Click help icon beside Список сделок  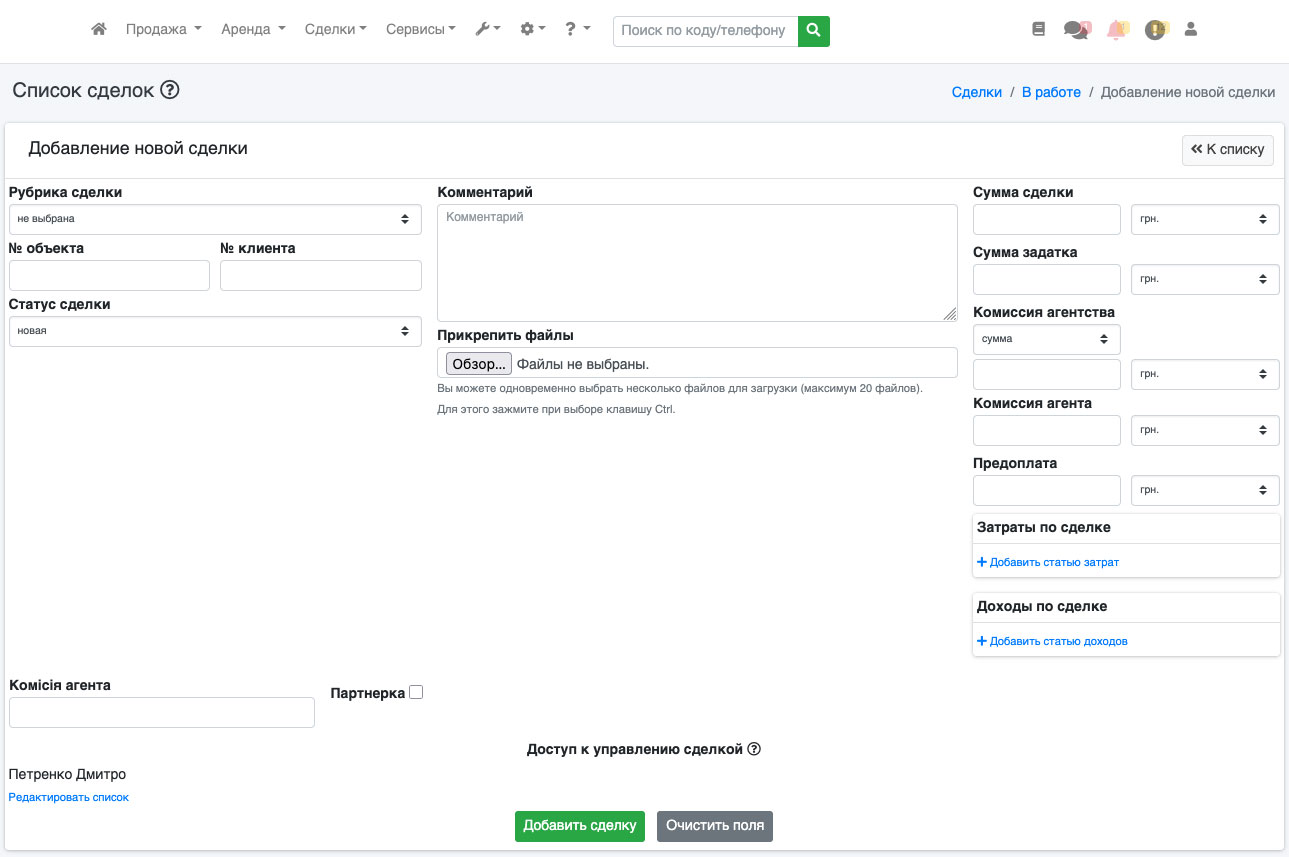click(x=170, y=90)
